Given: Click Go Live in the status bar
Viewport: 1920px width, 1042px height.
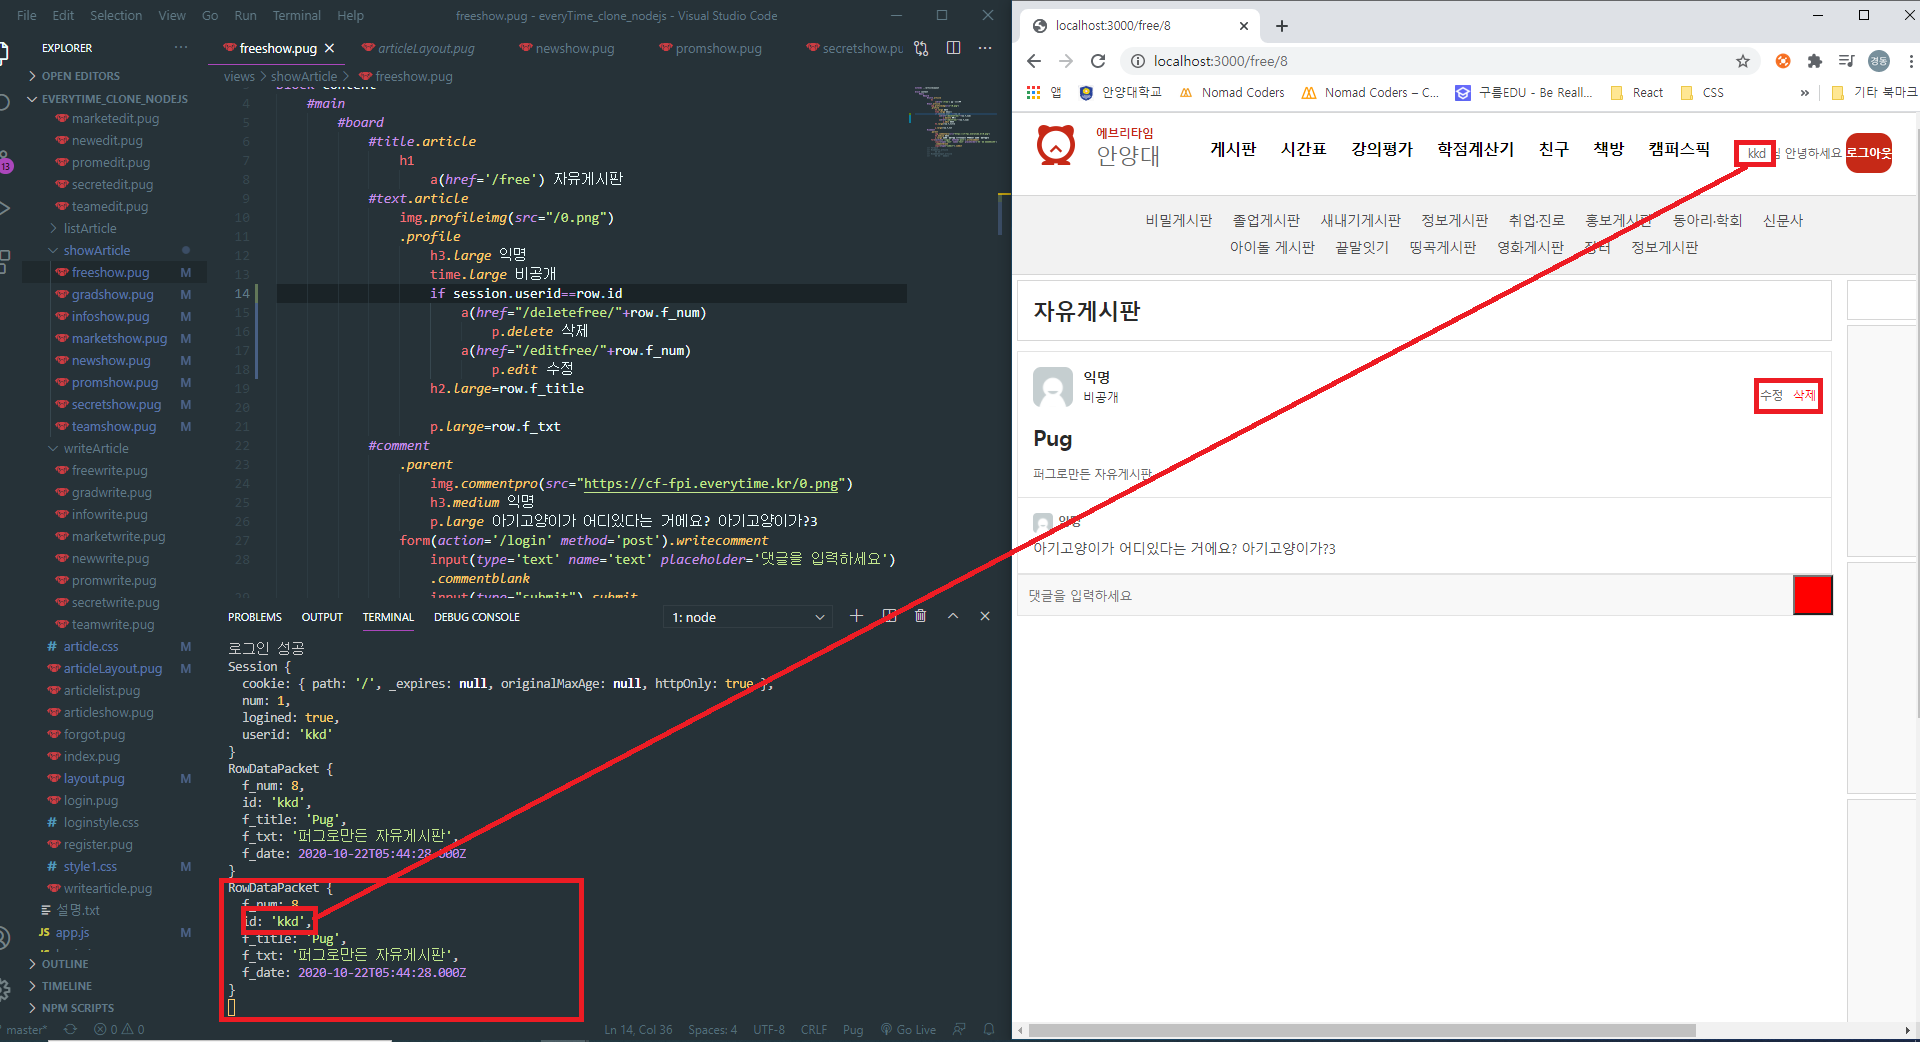Looking at the screenshot, I should click(908, 1029).
